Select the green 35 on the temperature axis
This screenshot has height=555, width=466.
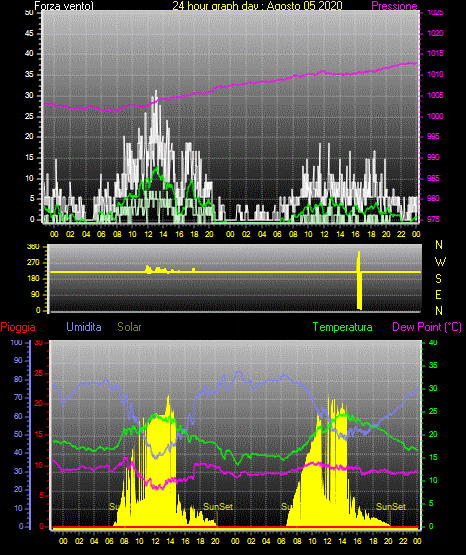coord(433,366)
